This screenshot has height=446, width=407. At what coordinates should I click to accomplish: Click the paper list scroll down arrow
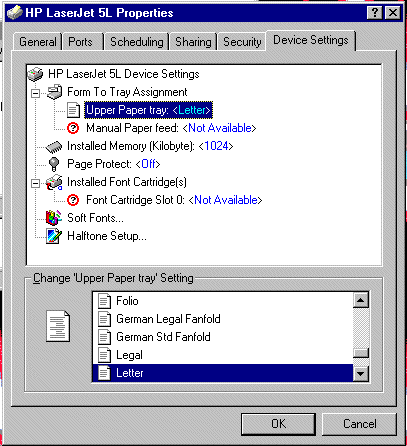(x=360, y=374)
